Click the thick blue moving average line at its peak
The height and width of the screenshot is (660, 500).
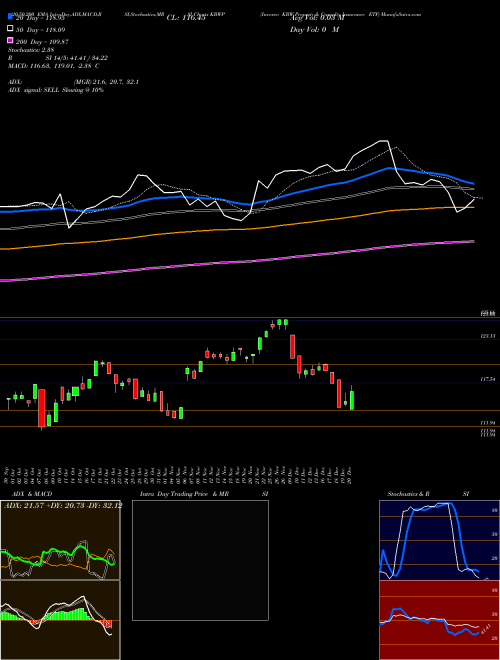(x=389, y=168)
